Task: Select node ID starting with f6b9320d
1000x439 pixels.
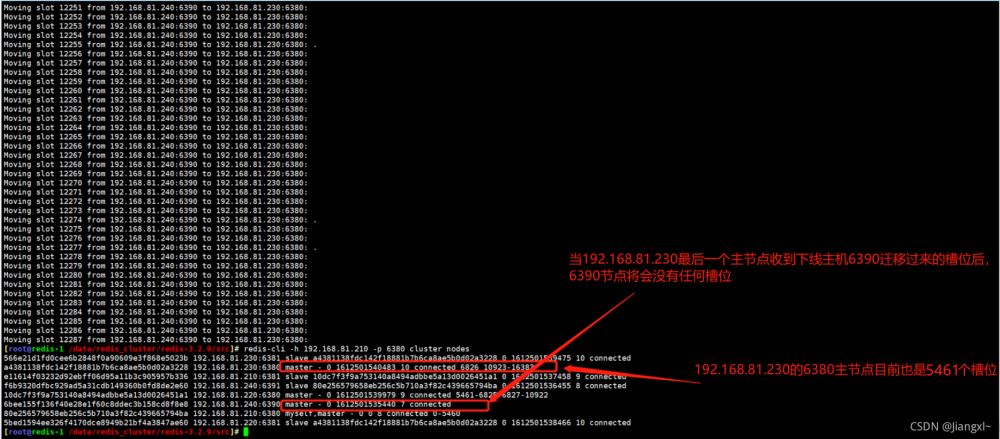Action: point(95,385)
